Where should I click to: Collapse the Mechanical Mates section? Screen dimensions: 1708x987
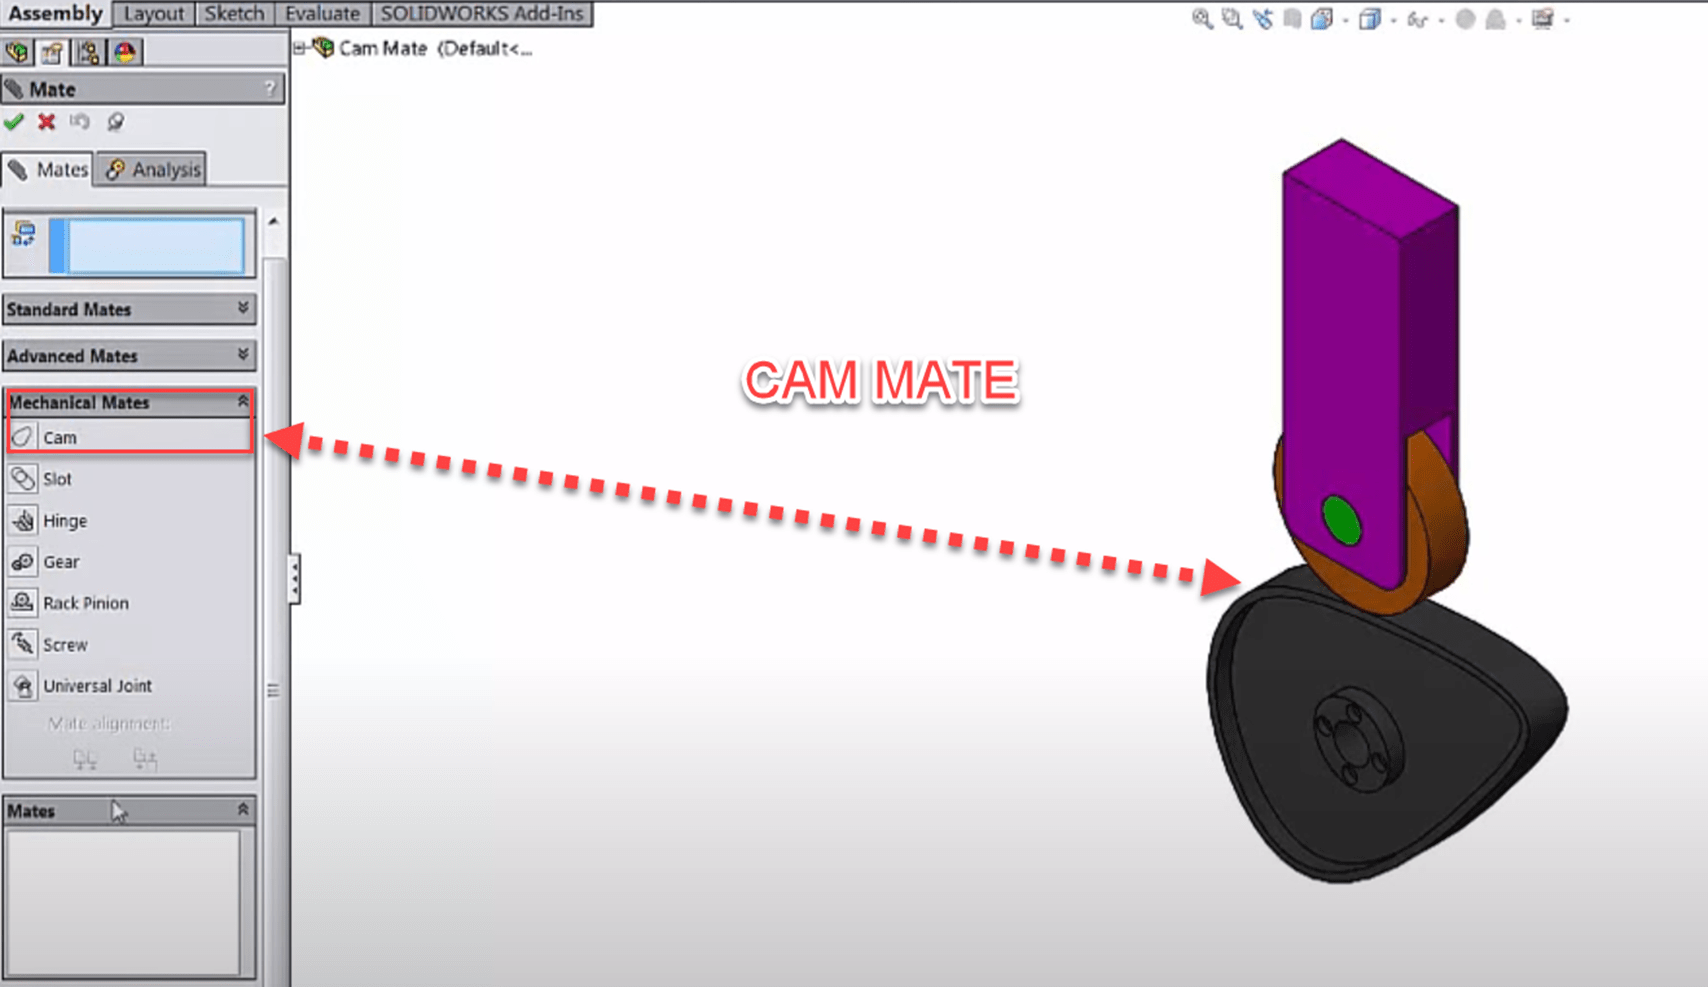pos(243,401)
